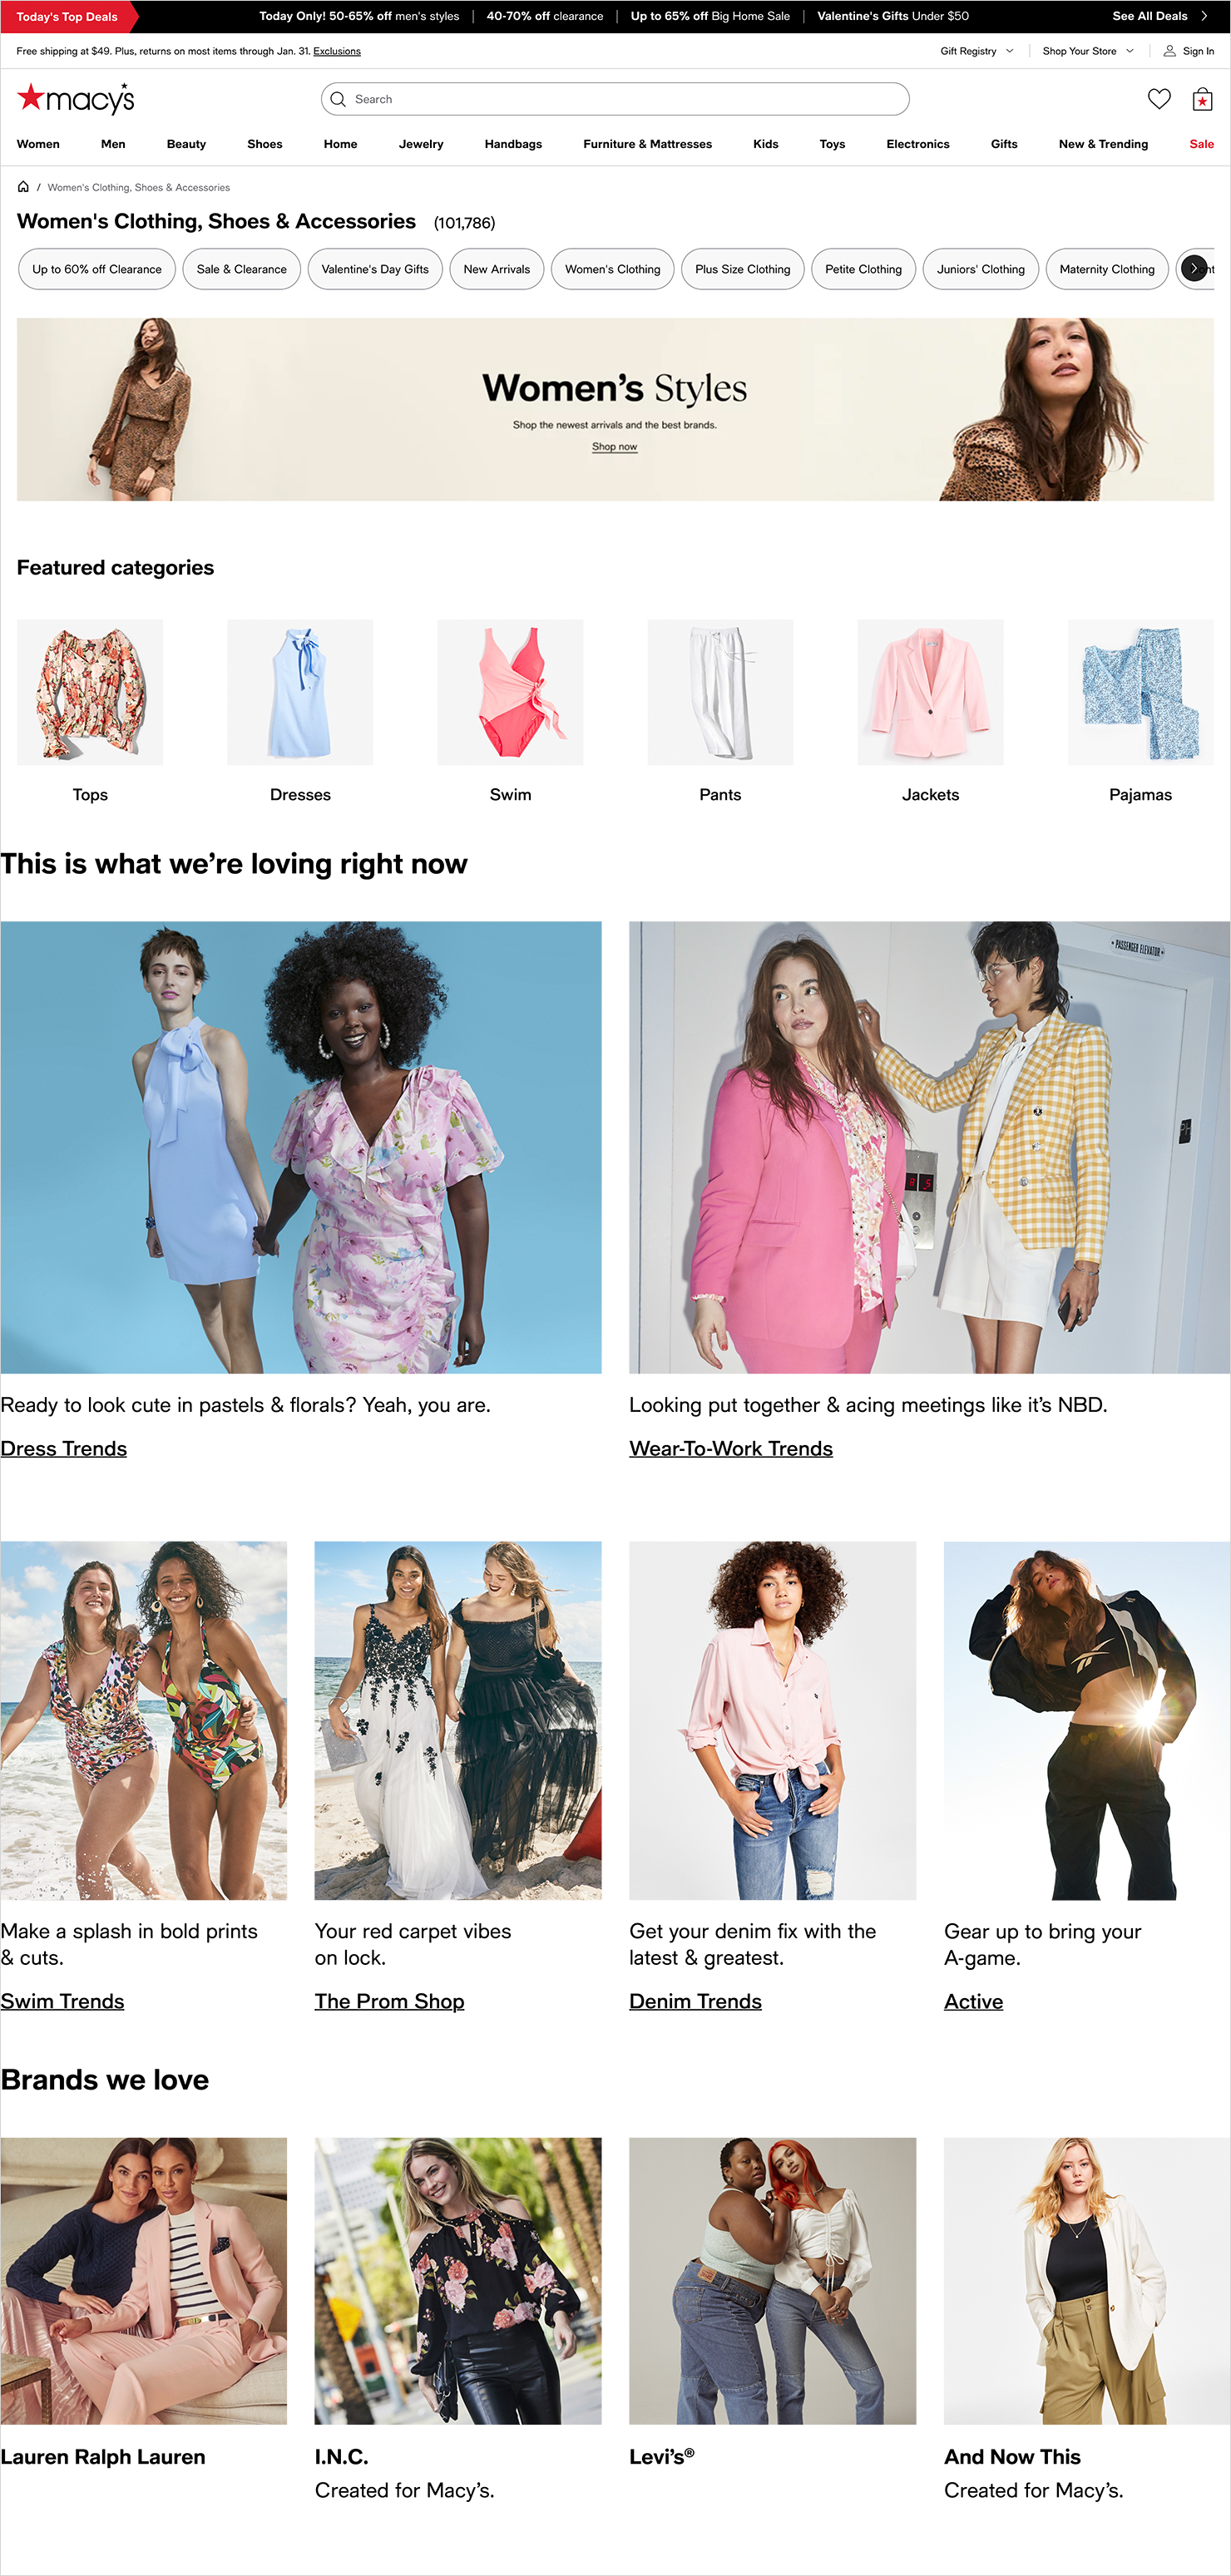Click the Sign In person icon
The width and height of the screenshot is (1231, 2576).
(x=1169, y=51)
